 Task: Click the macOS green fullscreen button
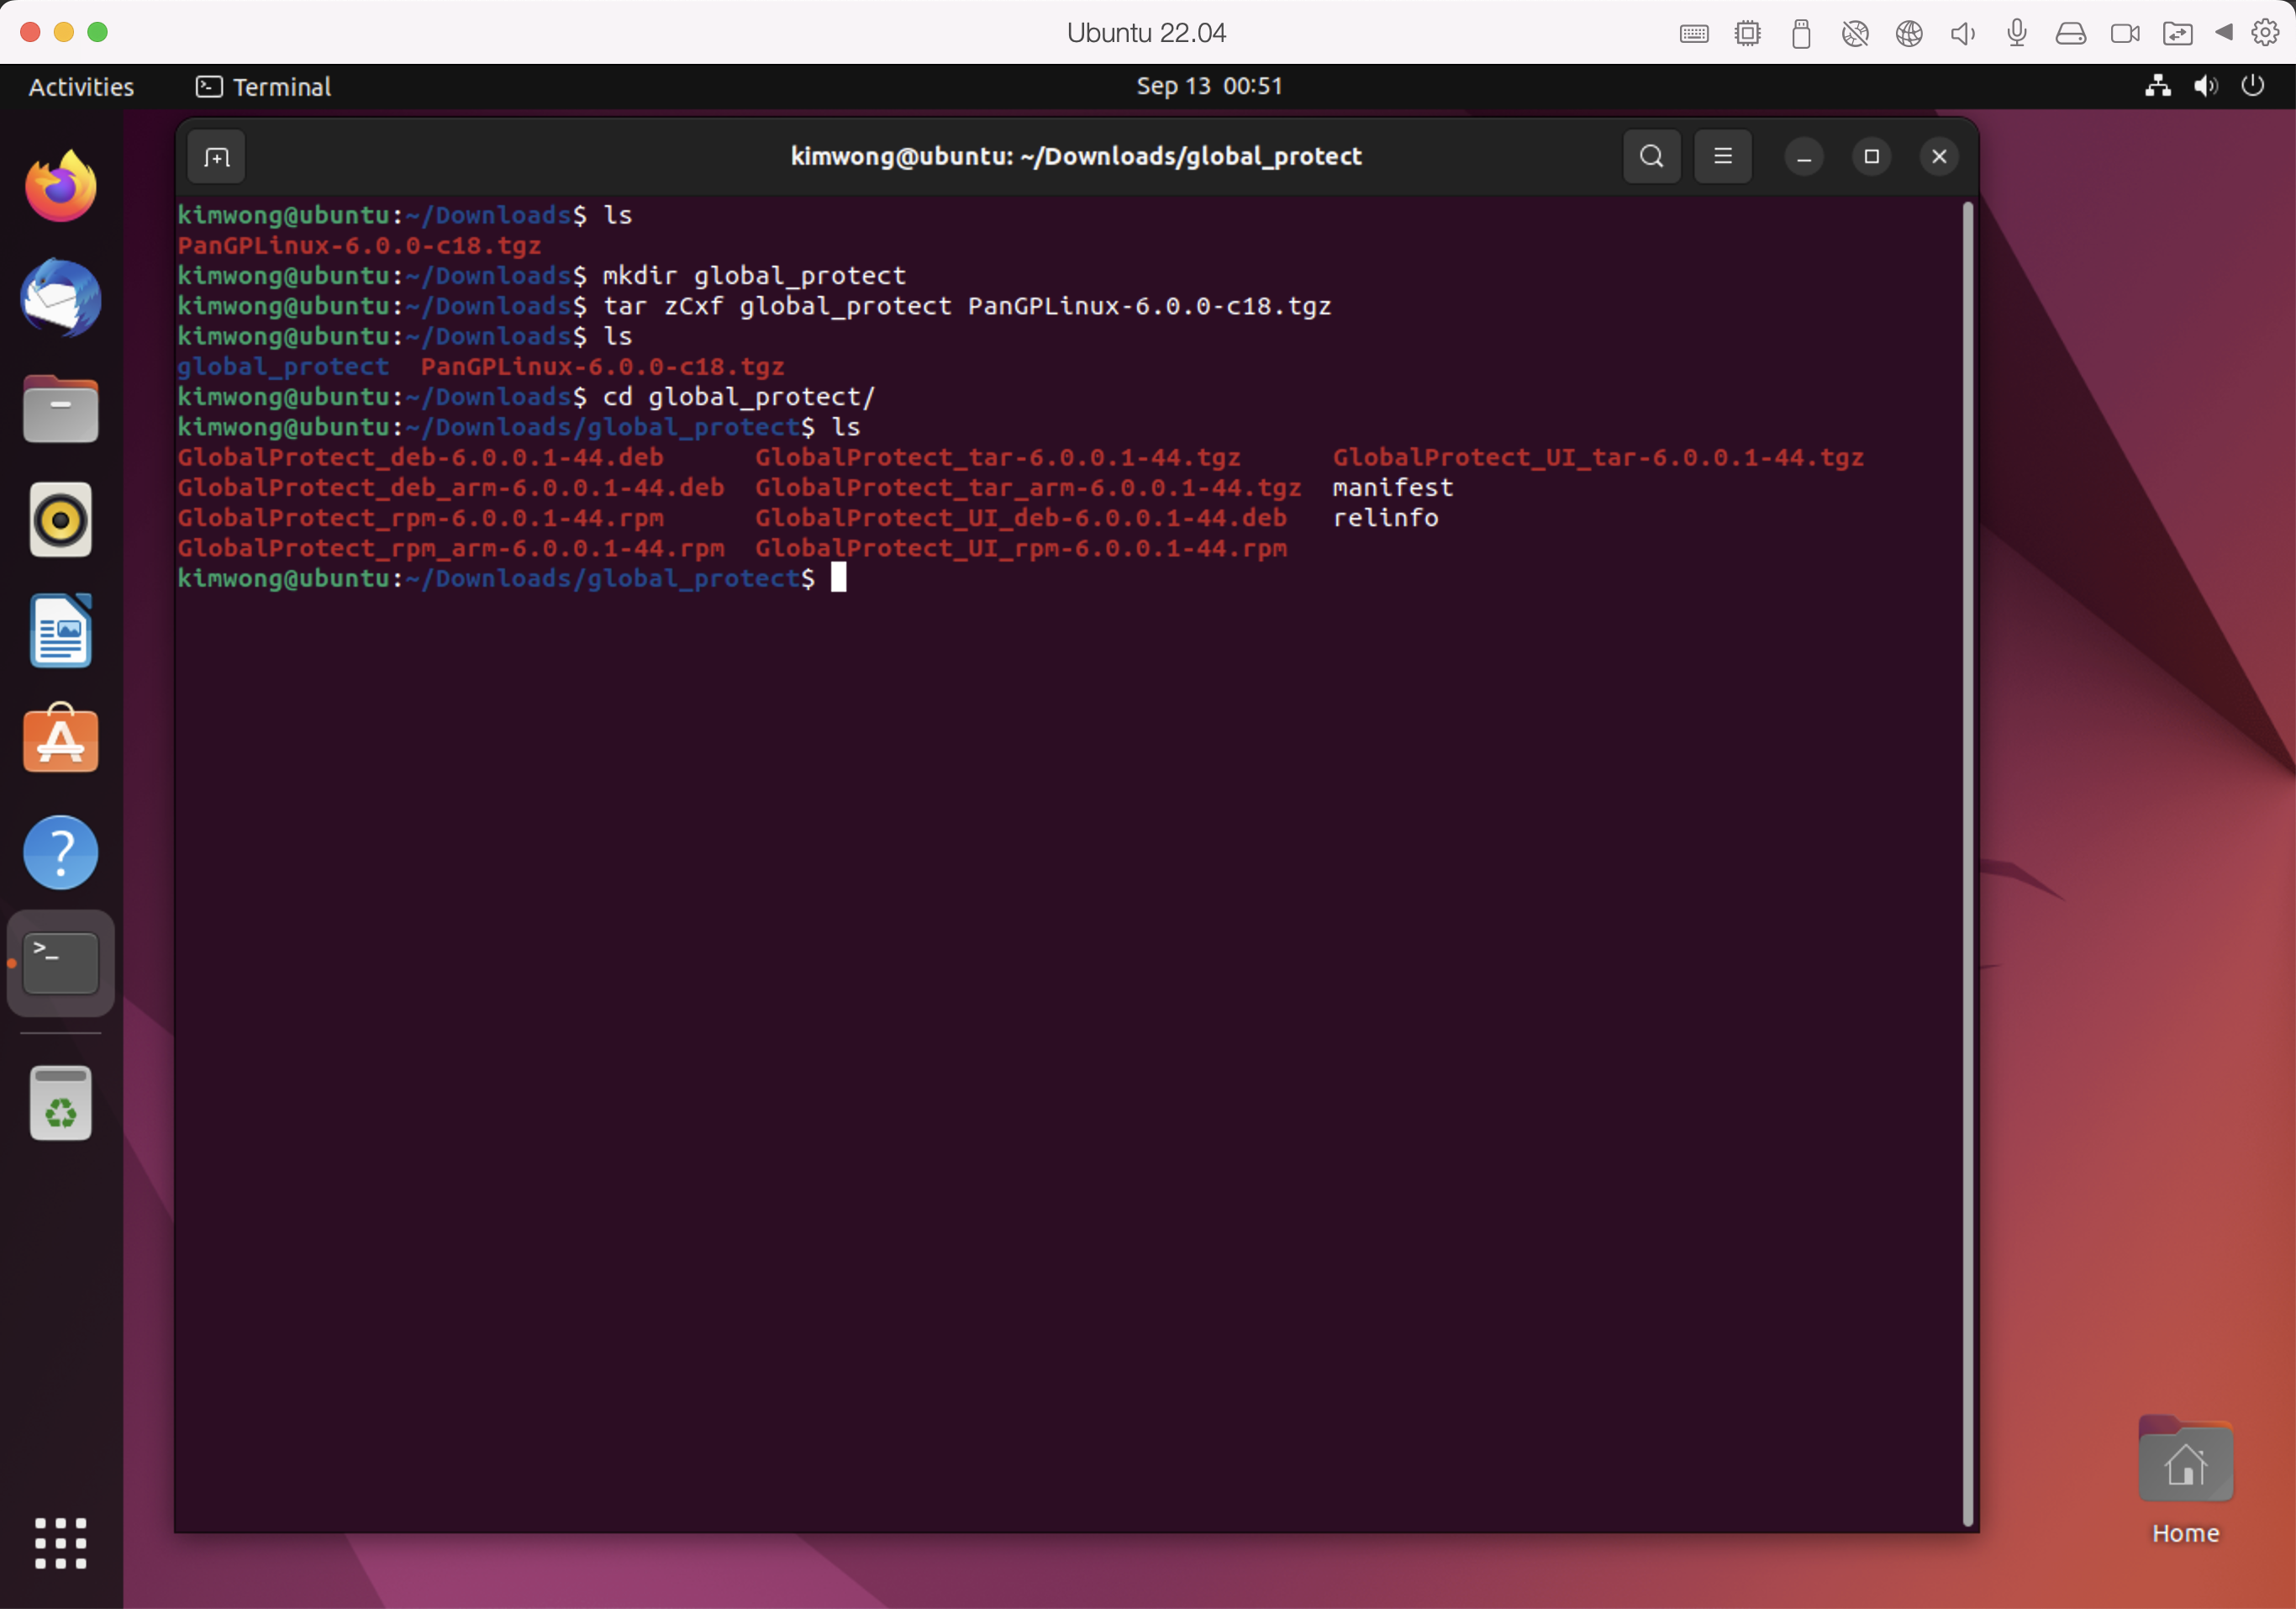pyautogui.click(x=97, y=32)
